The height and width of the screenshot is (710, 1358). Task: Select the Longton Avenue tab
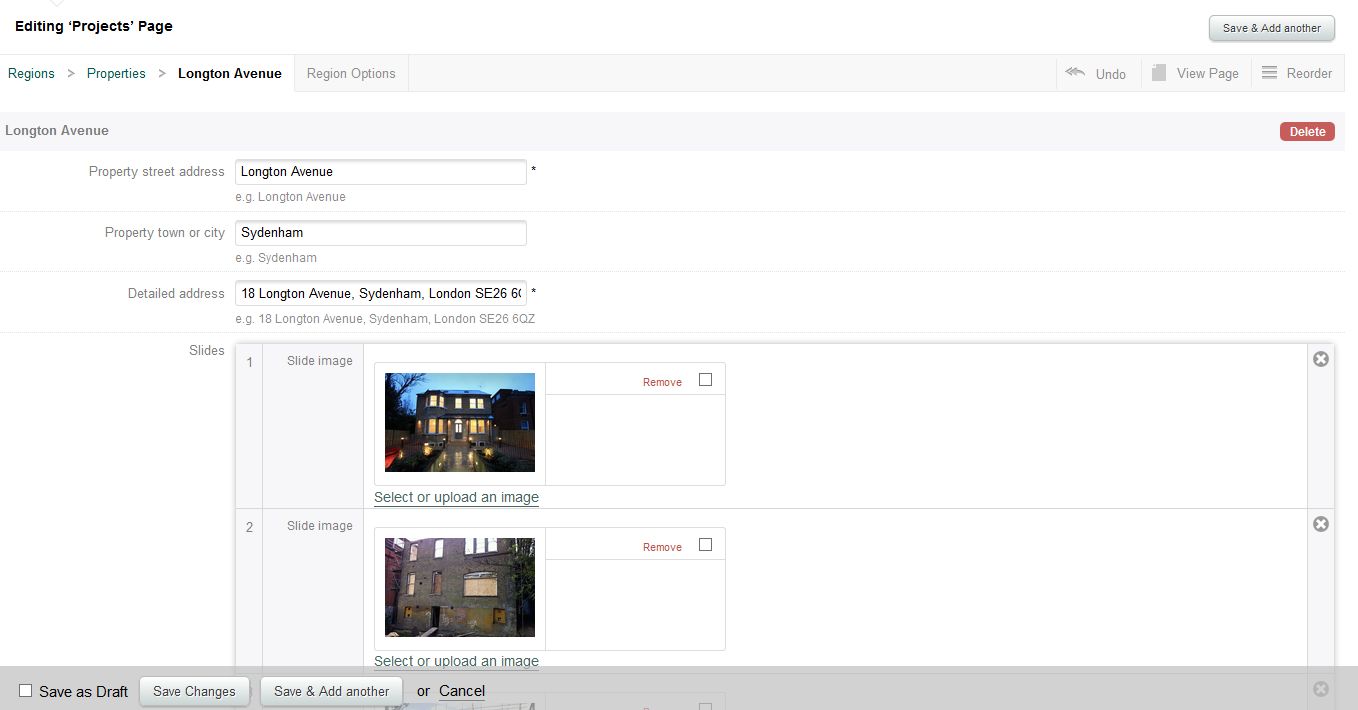pyautogui.click(x=230, y=73)
